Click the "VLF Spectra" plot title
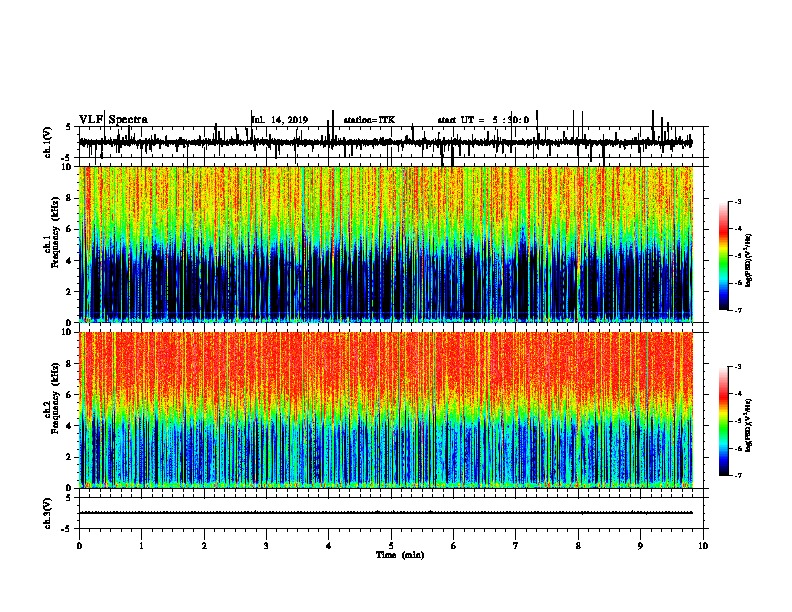This screenshot has width=792, height=612. point(113,120)
